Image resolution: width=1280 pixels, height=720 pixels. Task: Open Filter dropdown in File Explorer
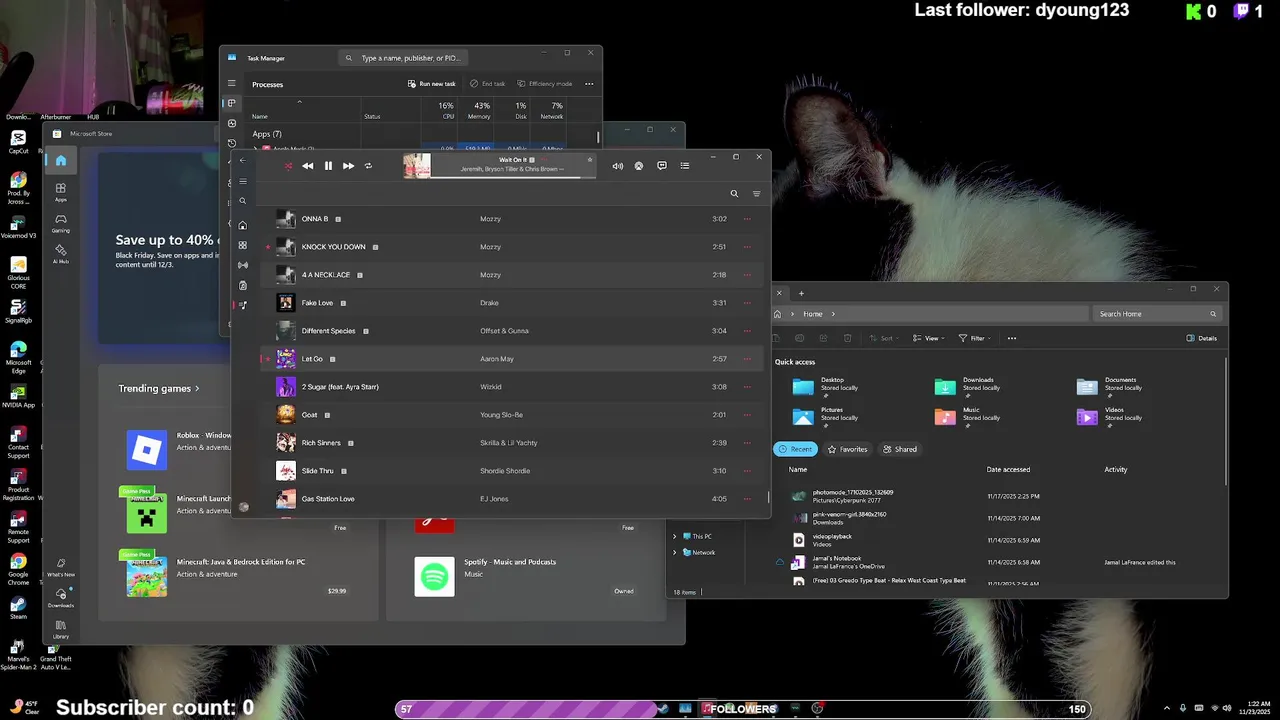click(x=974, y=338)
